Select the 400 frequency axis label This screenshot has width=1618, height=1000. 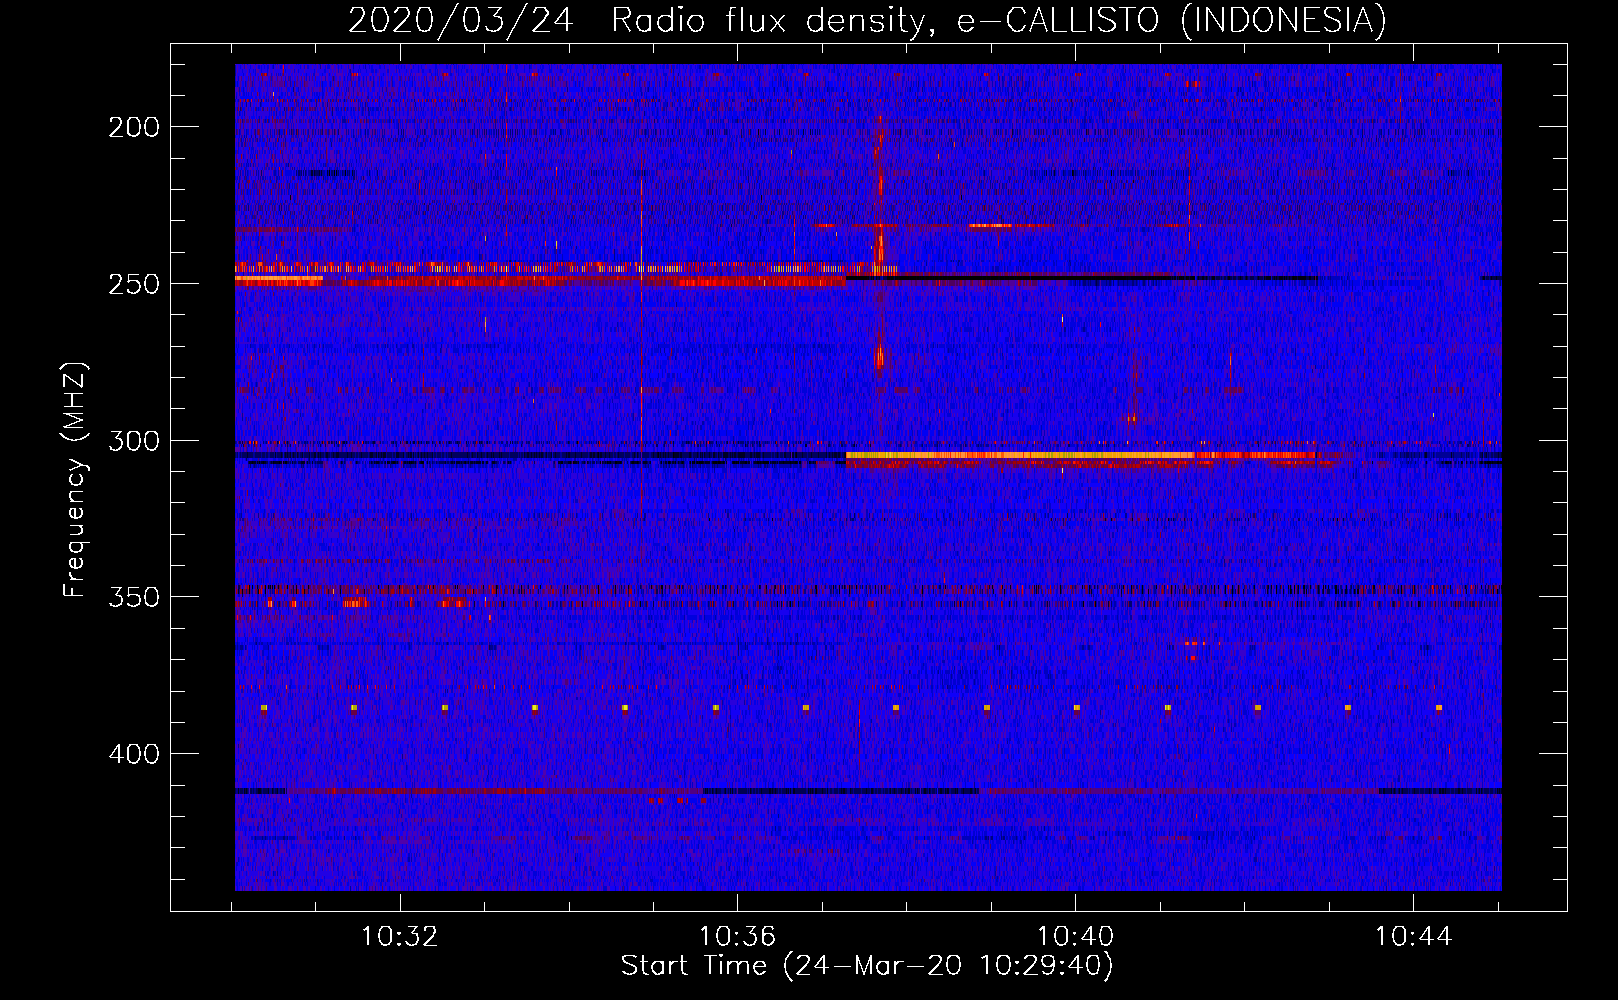[134, 754]
